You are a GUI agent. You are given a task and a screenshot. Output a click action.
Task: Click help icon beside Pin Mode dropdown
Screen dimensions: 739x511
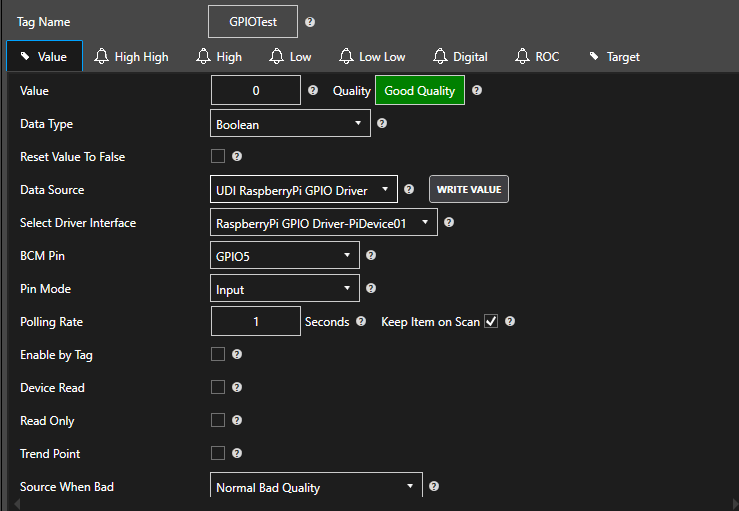pyautogui.click(x=371, y=289)
